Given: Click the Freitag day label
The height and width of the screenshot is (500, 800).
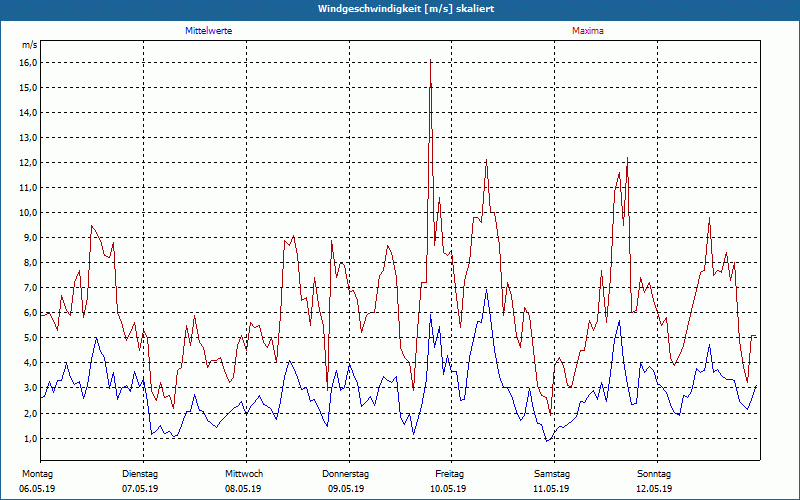Looking at the screenshot, I should pos(449,474).
